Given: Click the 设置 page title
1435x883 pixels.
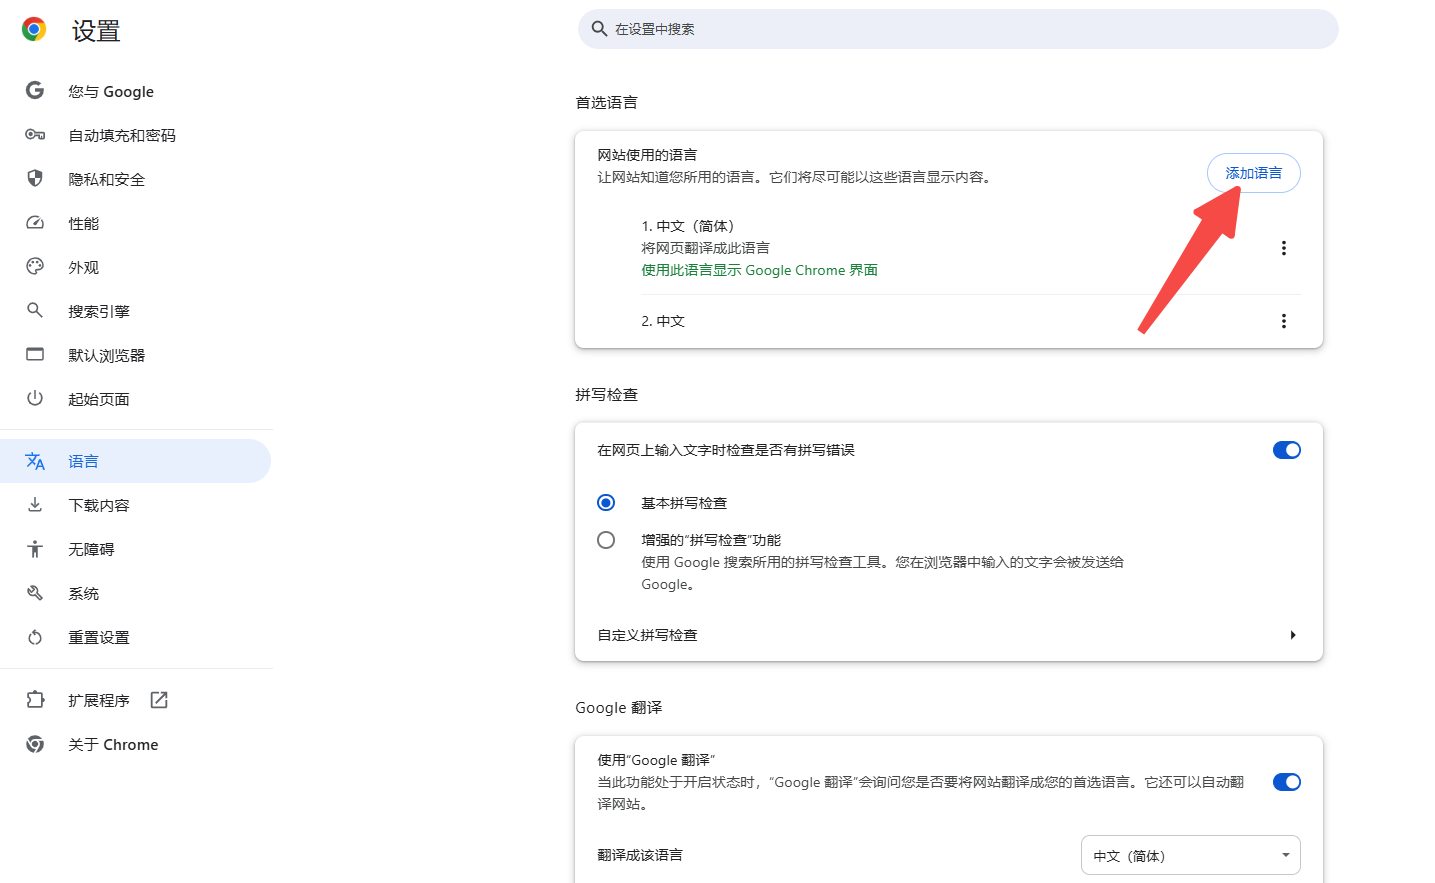Looking at the screenshot, I should pos(96,31).
